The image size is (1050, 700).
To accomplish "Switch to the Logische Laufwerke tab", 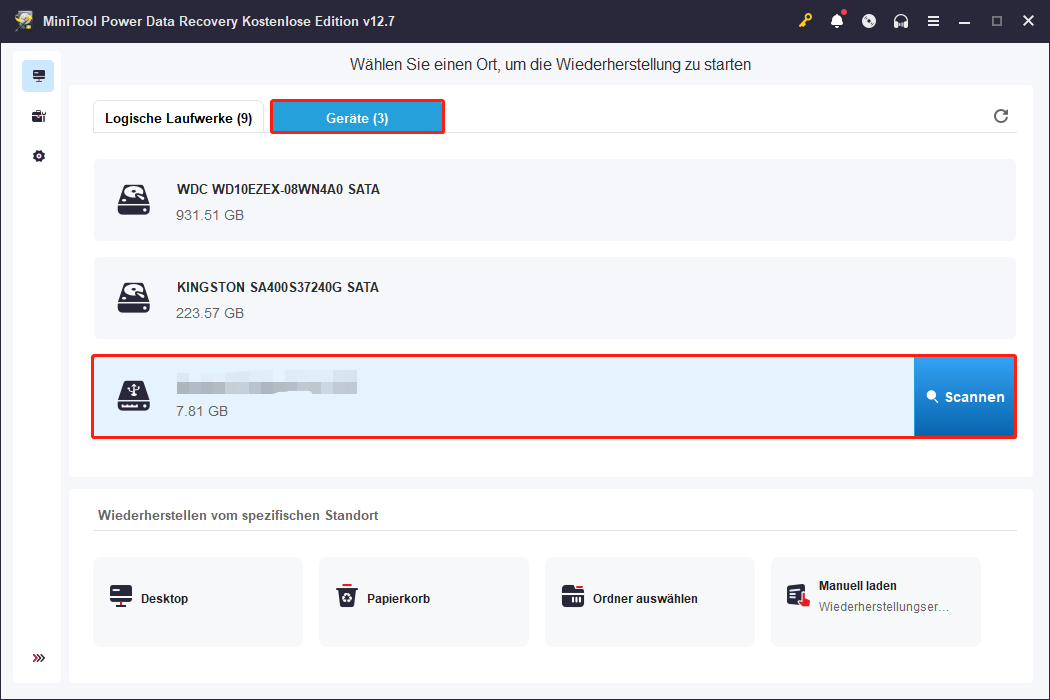I will (x=178, y=117).
